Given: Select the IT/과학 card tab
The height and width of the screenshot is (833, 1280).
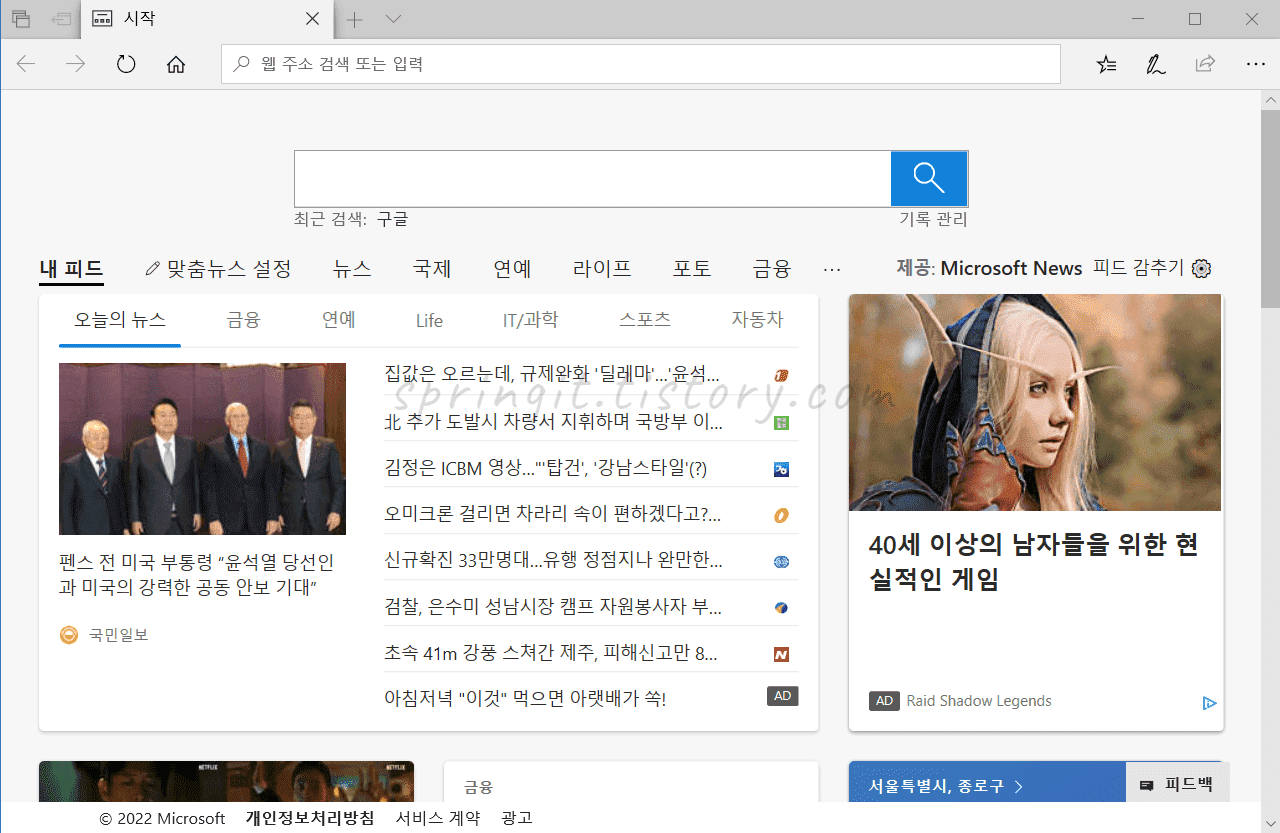Looking at the screenshot, I should (x=530, y=320).
